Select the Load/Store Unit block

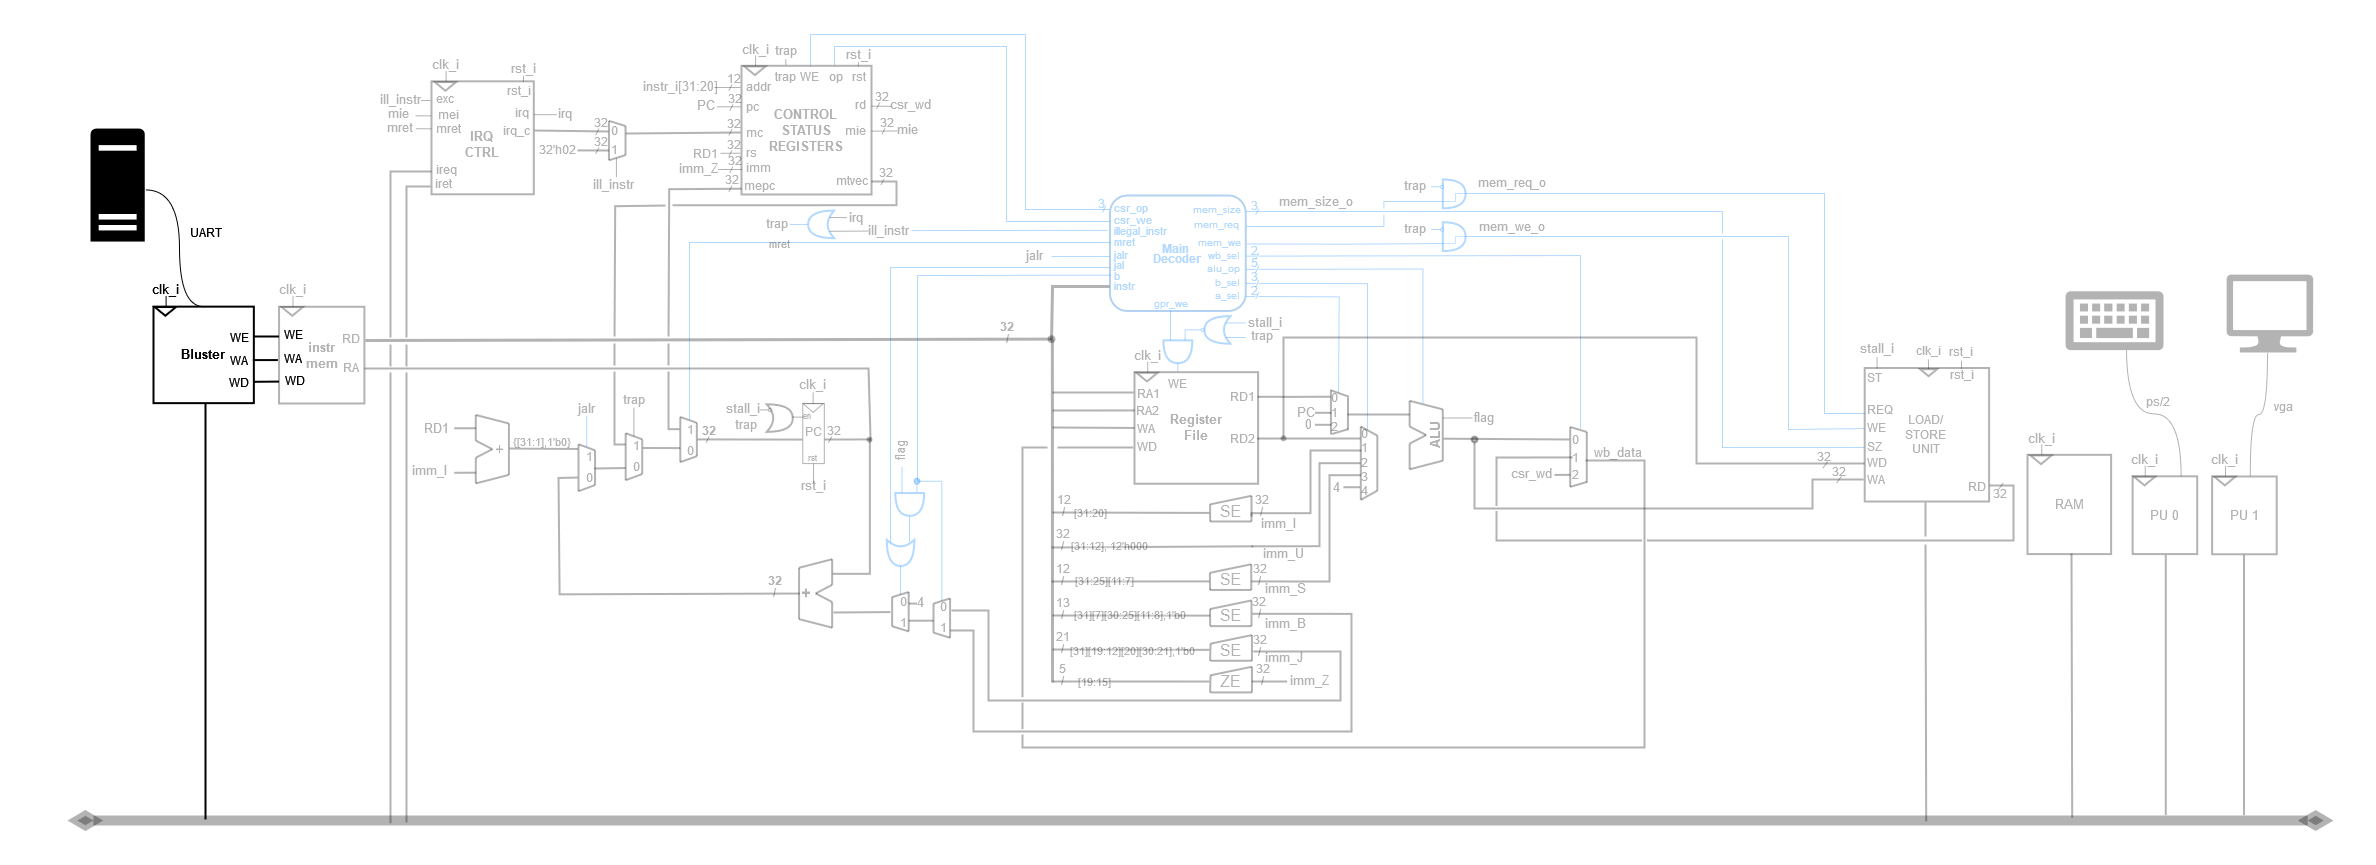click(x=1926, y=435)
